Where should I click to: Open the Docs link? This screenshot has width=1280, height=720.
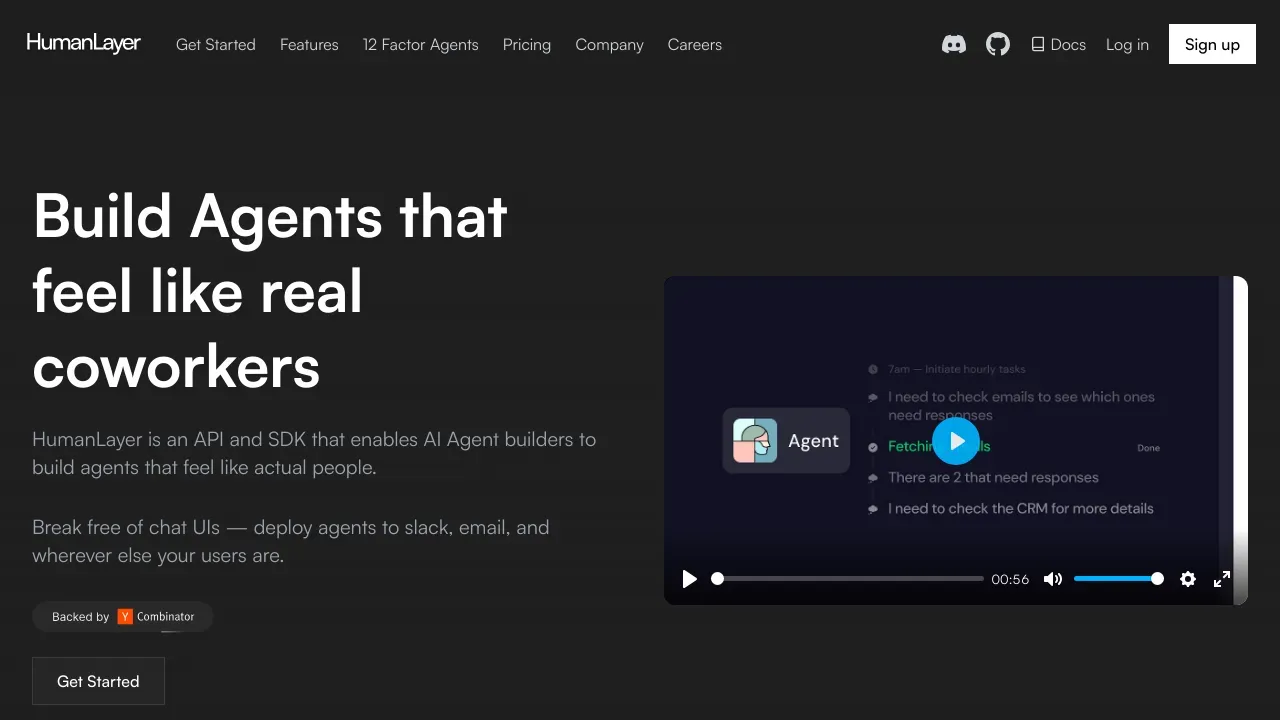(x=1059, y=44)
